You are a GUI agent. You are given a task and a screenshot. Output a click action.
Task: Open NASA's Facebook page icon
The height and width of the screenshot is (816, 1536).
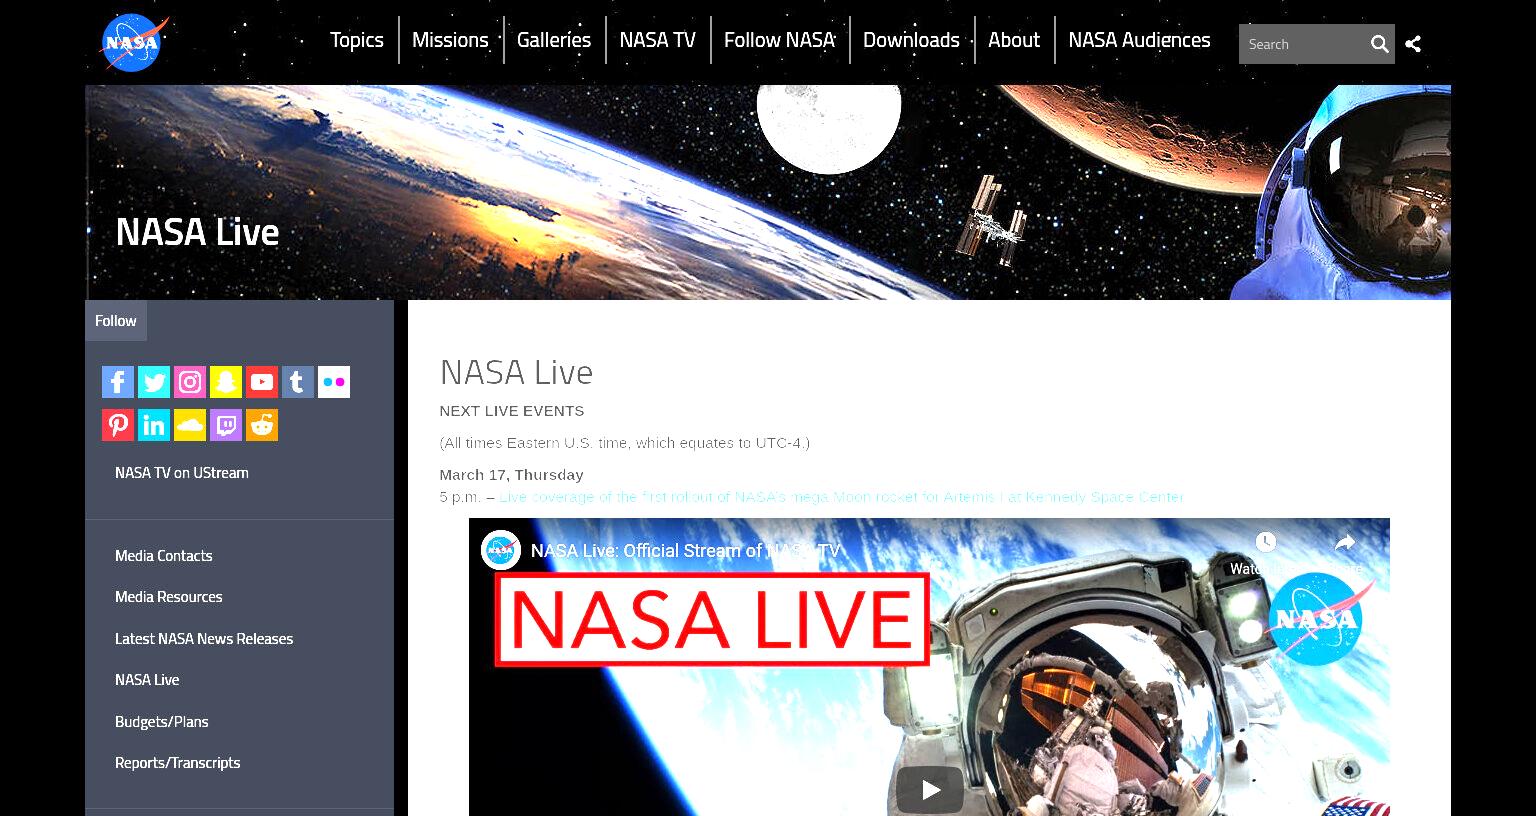coord(118,382)
